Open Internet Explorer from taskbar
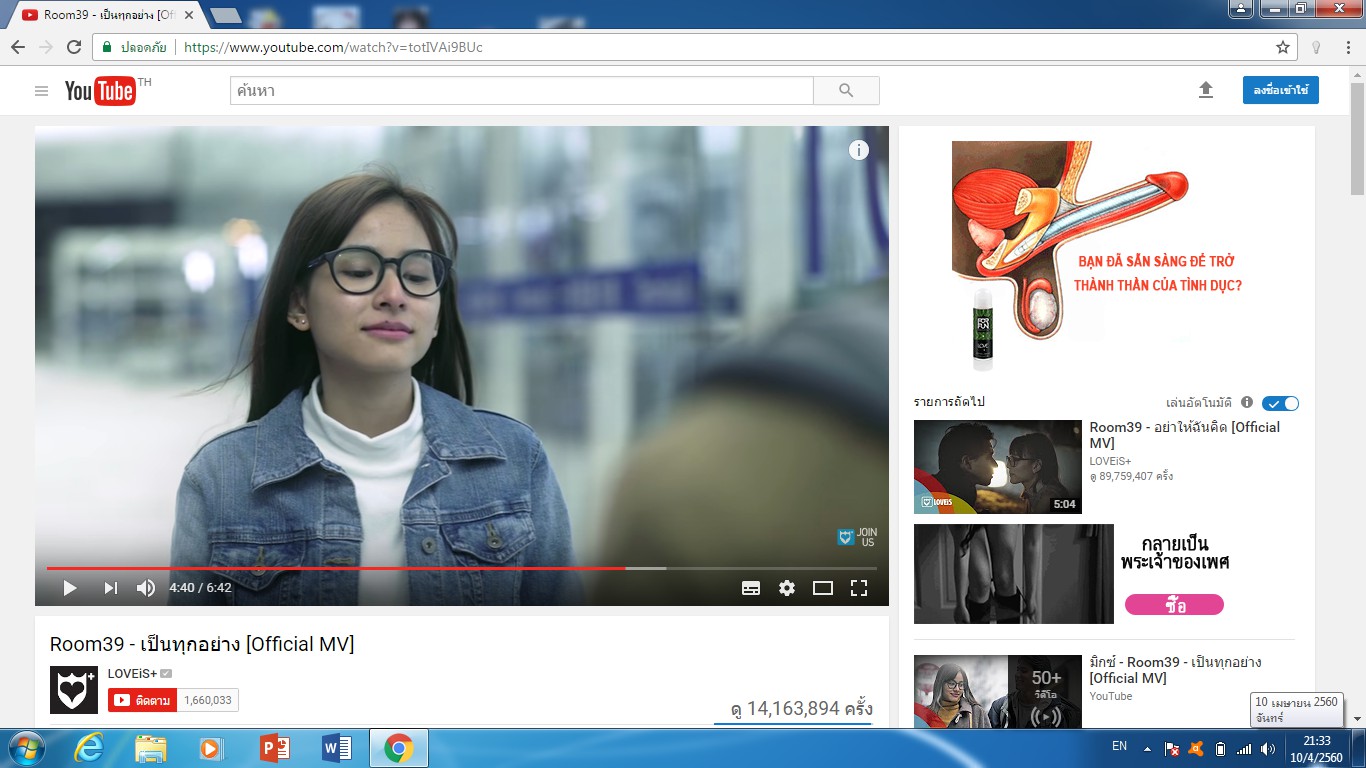This screenshot has height=768, width=1366. coord(88,748)
